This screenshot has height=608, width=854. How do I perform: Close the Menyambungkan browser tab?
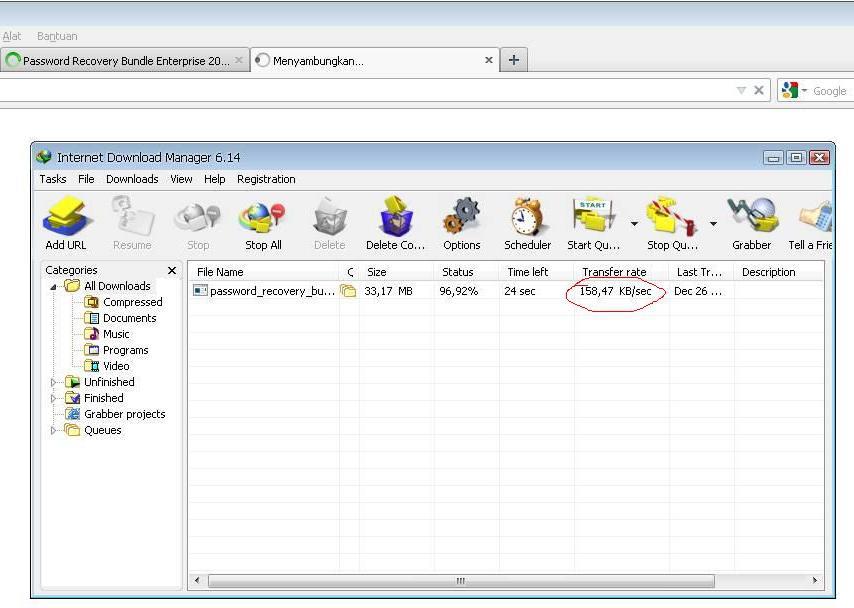[489, 60]
